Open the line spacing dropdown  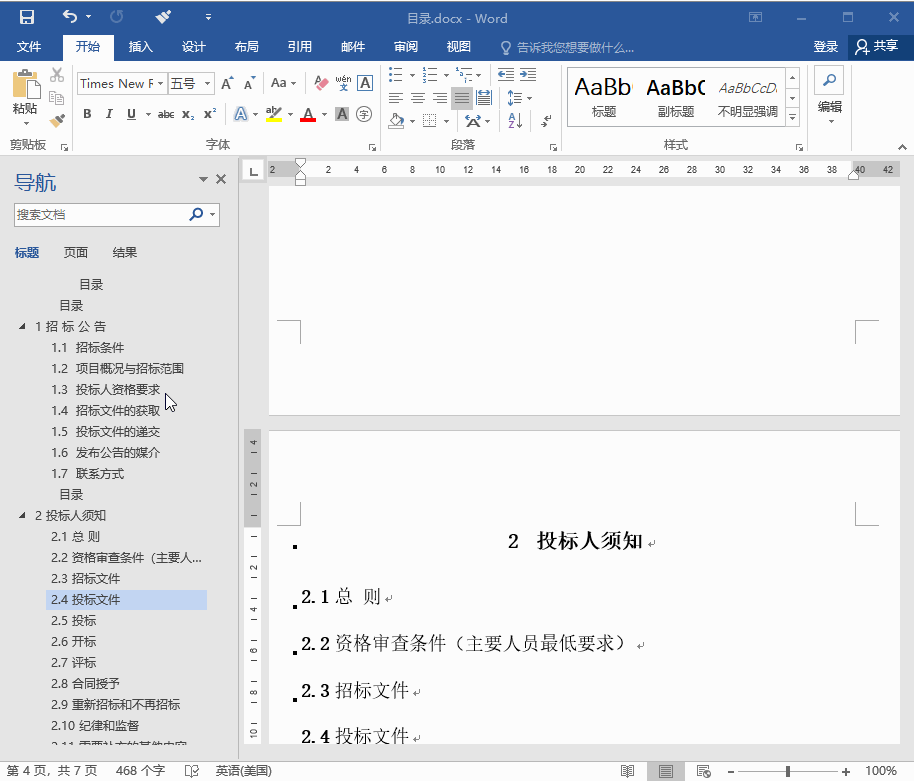(x=528, y=97)
